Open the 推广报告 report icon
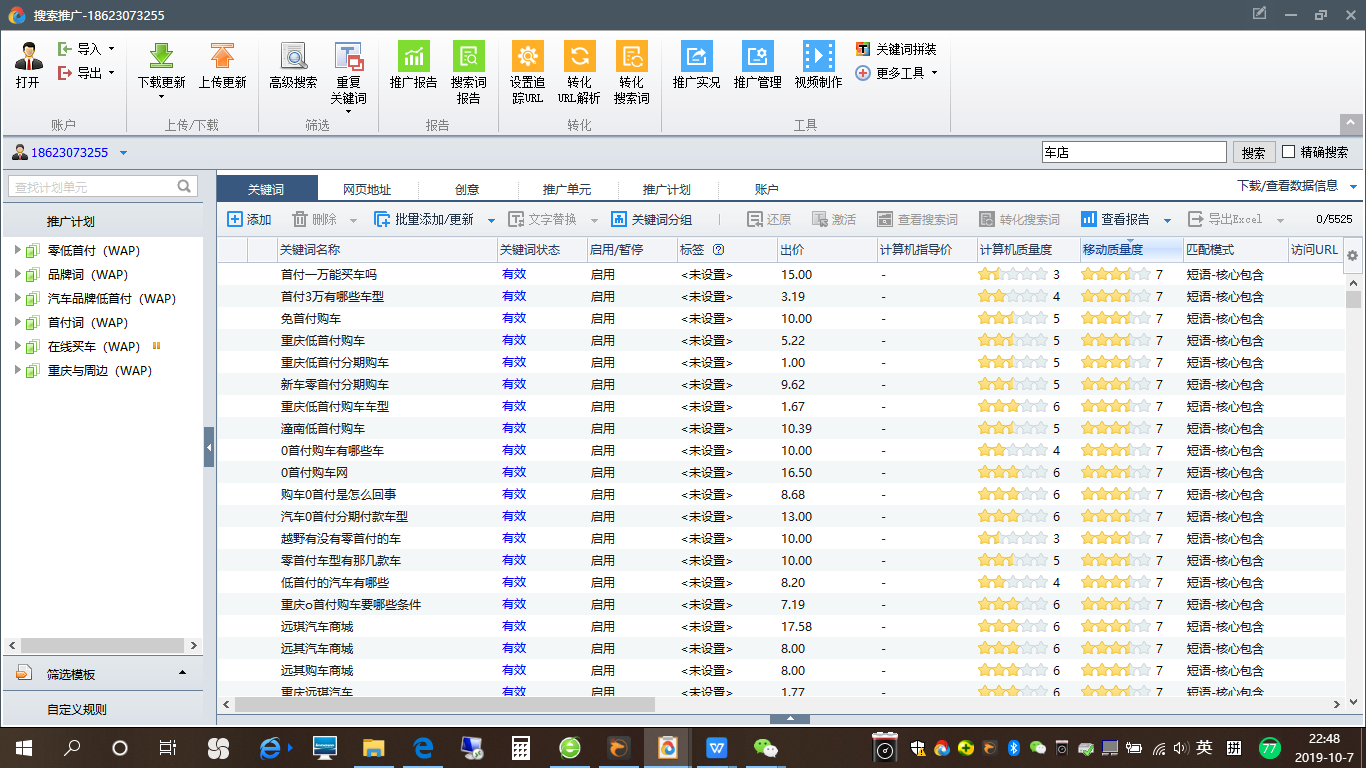Image resolution: width=1366 pixels, height=768 pixels. [413, 57]
